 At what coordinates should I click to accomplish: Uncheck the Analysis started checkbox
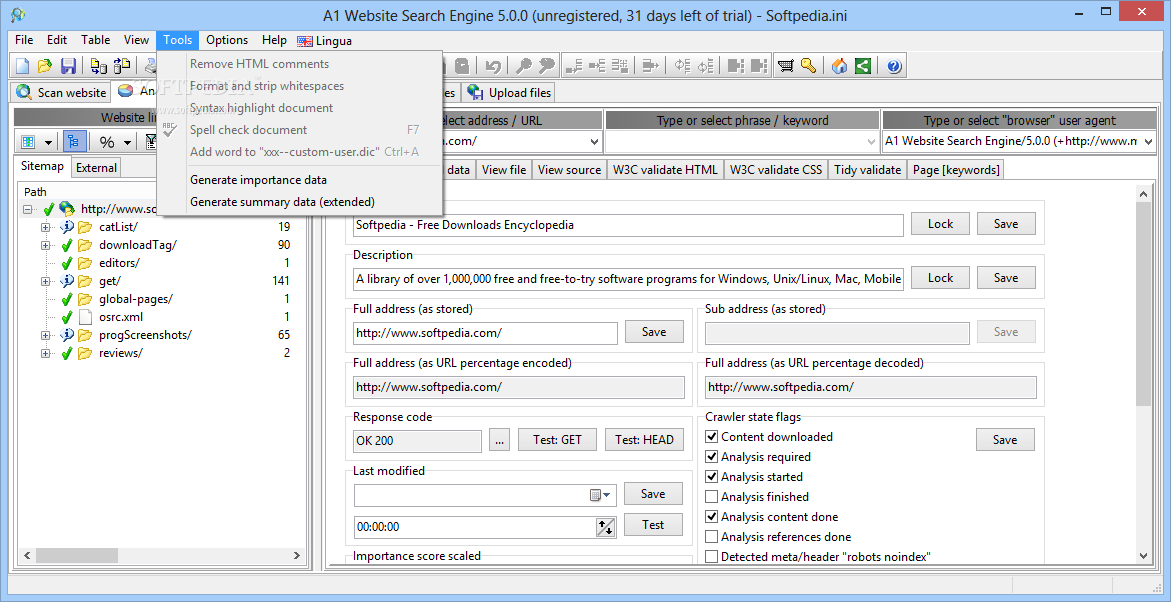click(x=712, y=477)
